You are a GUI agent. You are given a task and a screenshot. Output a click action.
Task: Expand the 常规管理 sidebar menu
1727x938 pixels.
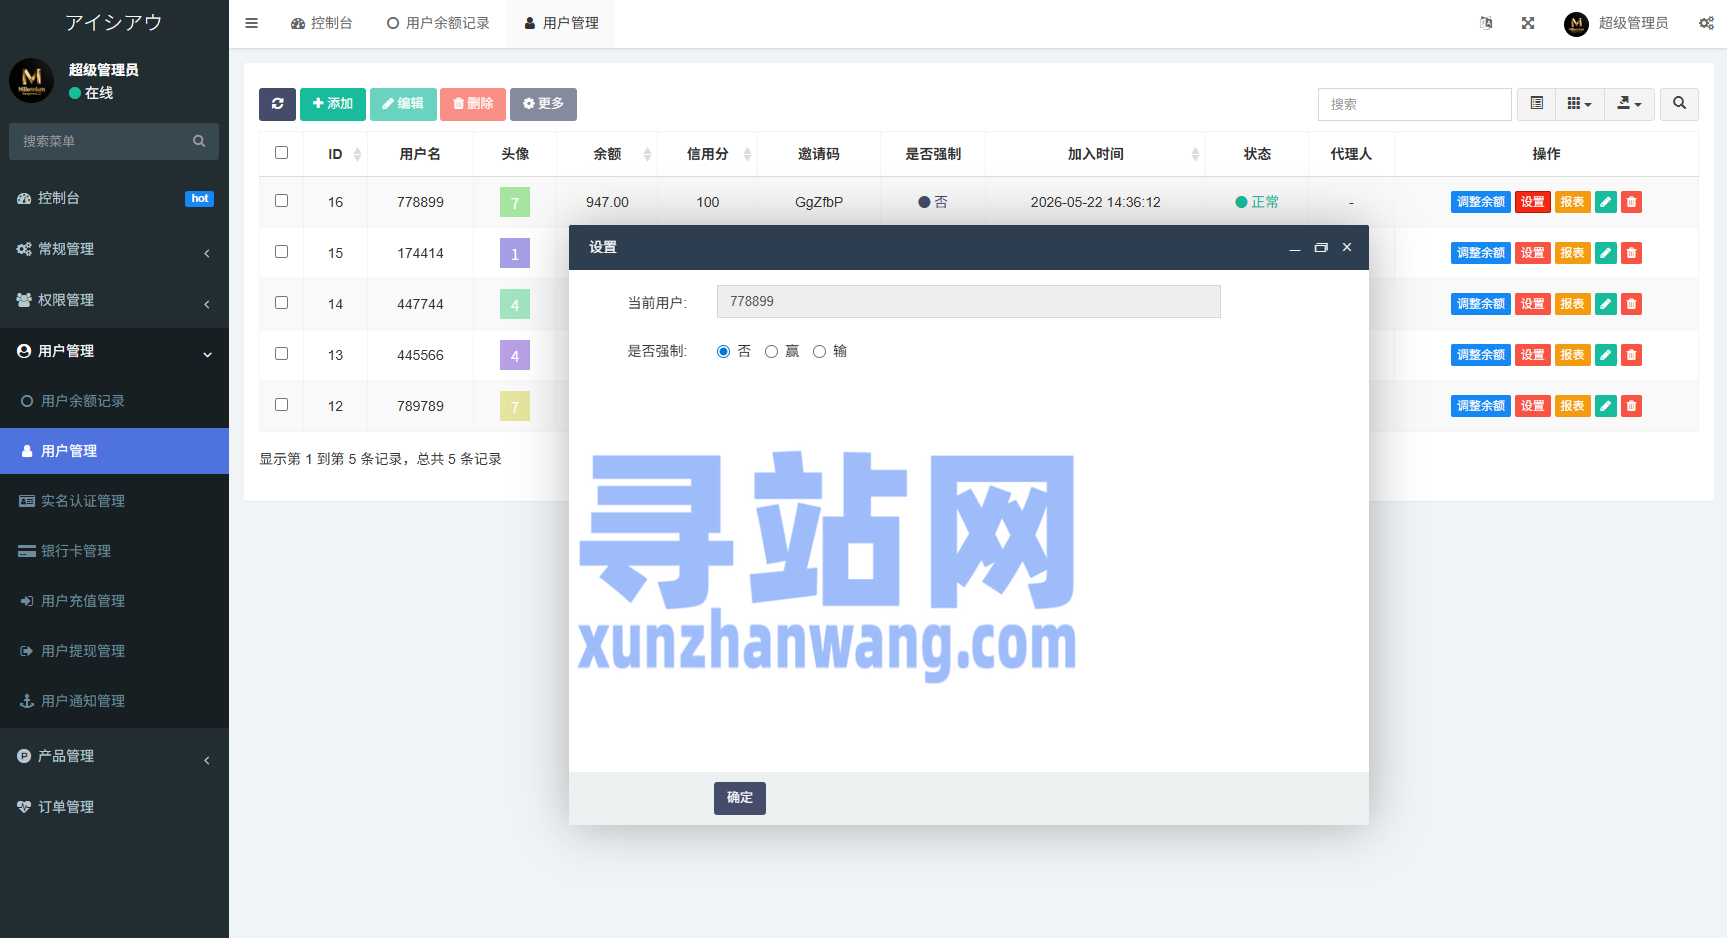(114, 249)
